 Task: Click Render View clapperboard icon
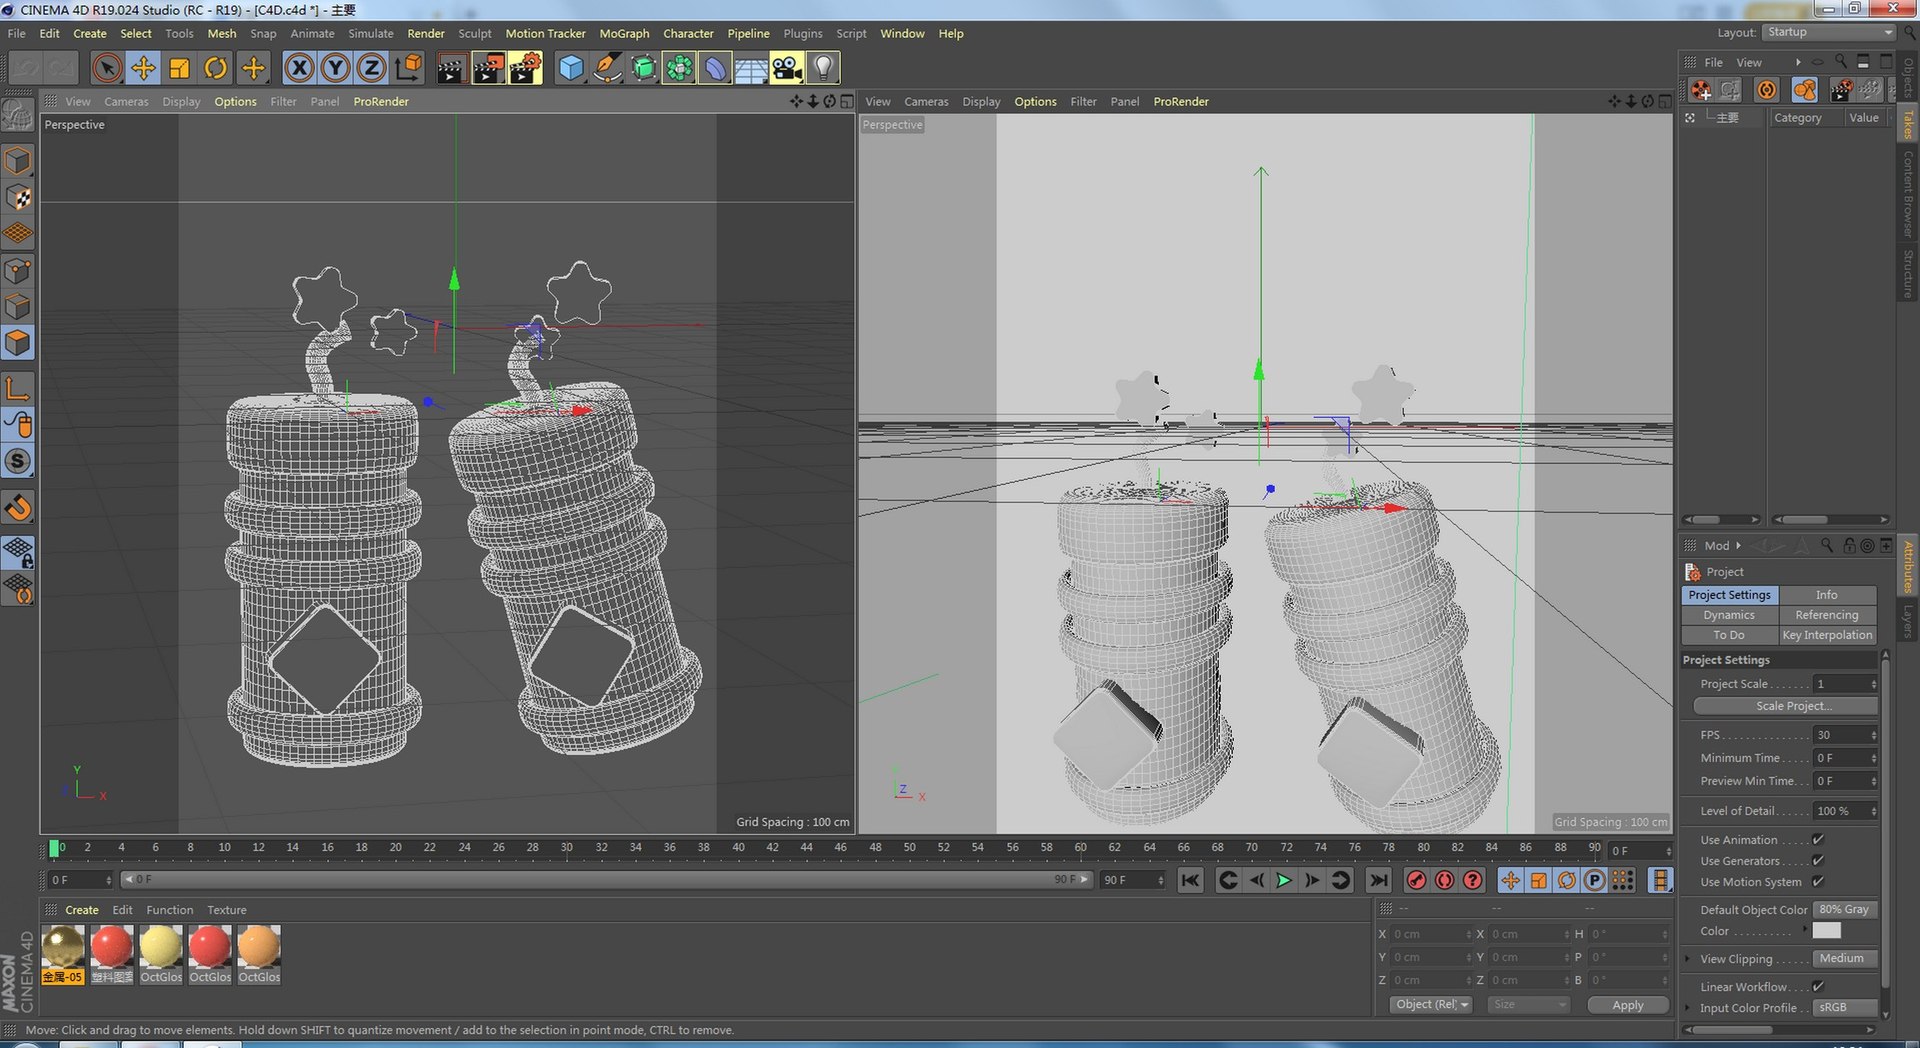(451, 68)
